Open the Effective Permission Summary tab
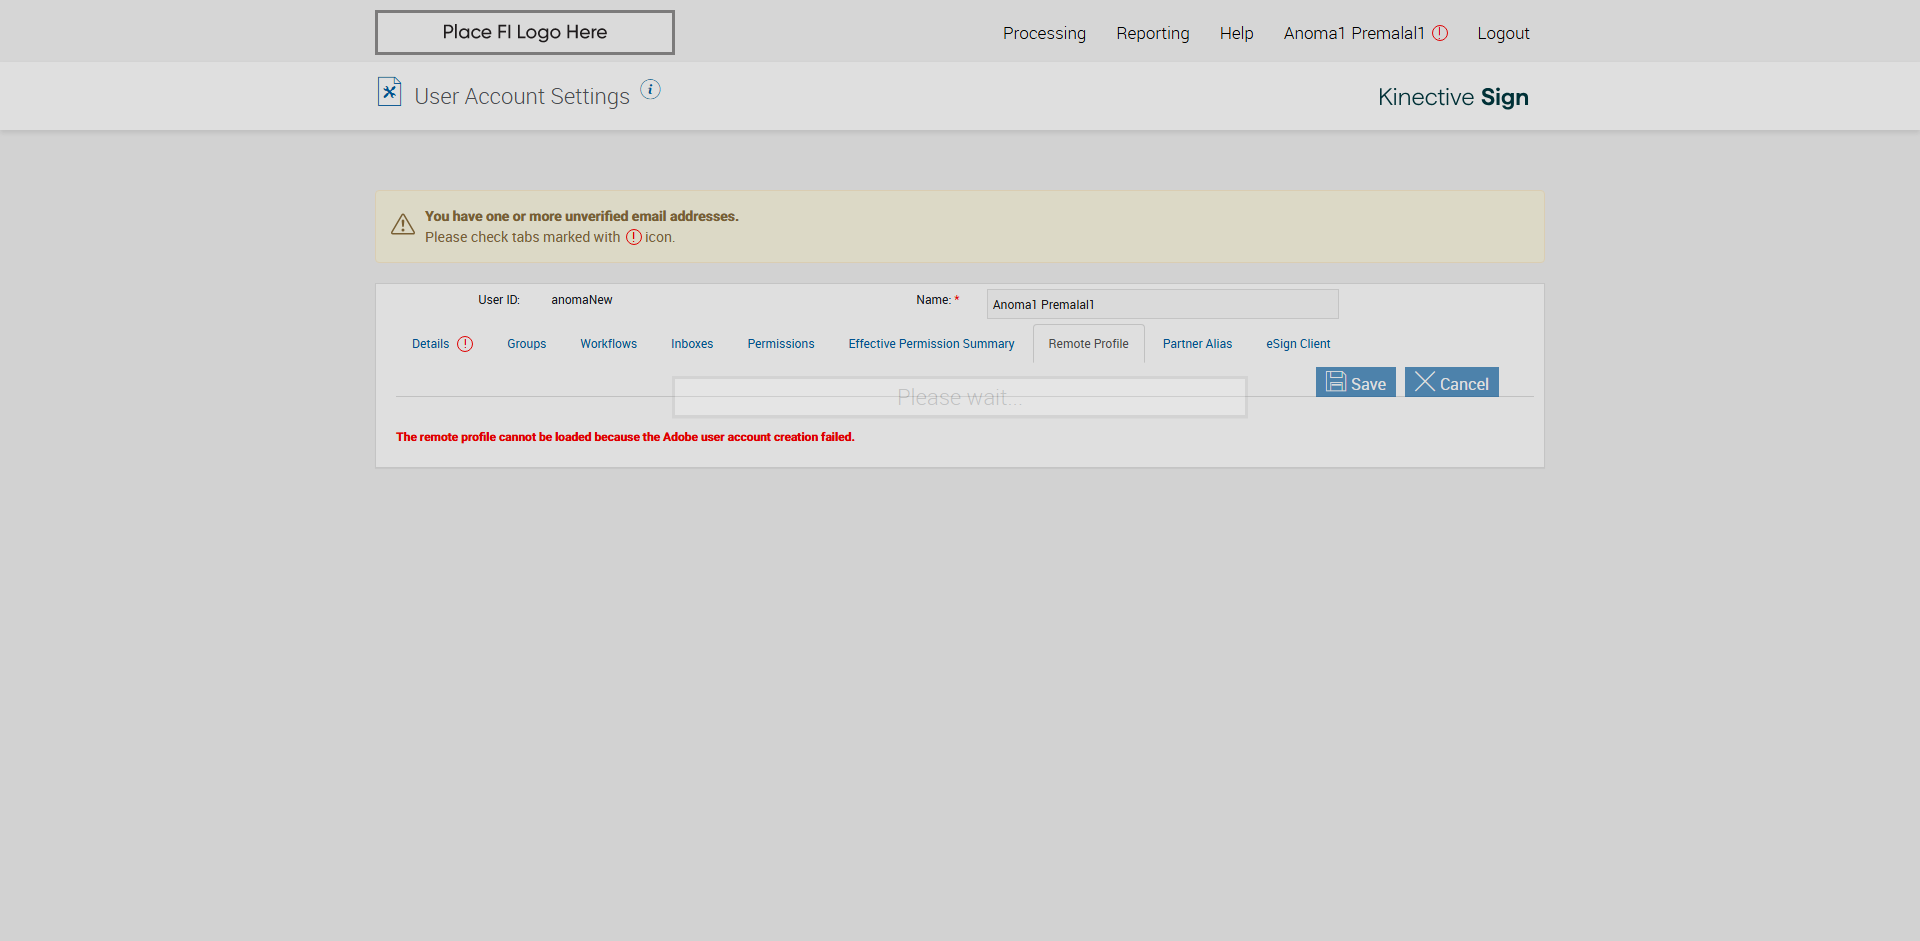 tap(931, 344)
